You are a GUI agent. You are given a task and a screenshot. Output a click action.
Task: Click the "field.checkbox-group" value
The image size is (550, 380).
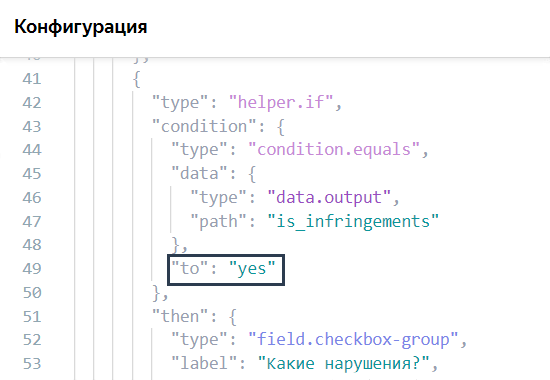(x=353, y=340)
